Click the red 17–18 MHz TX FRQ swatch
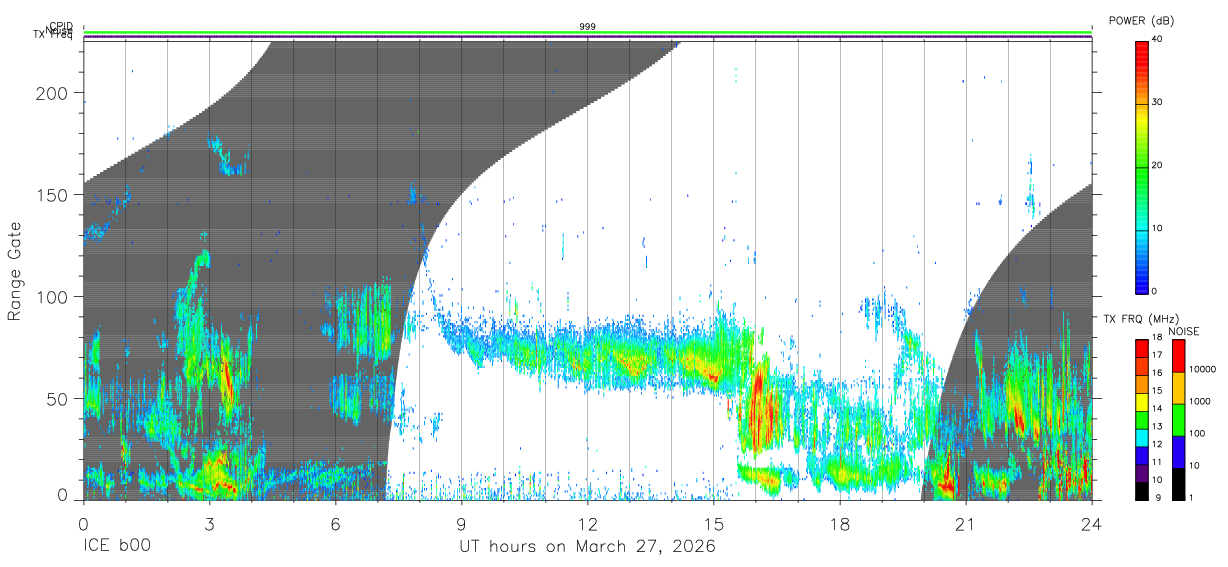 [x=1142, y=349]
